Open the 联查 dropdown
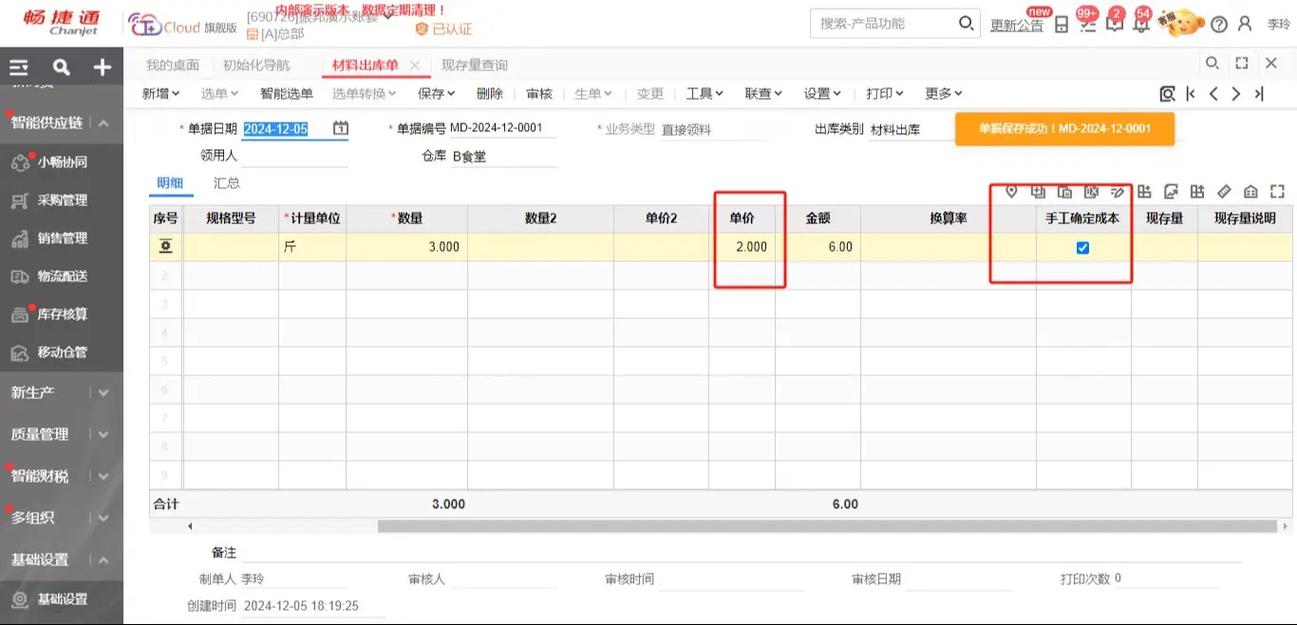Viewport: 1297px width, 625px height. click(764, 93)
